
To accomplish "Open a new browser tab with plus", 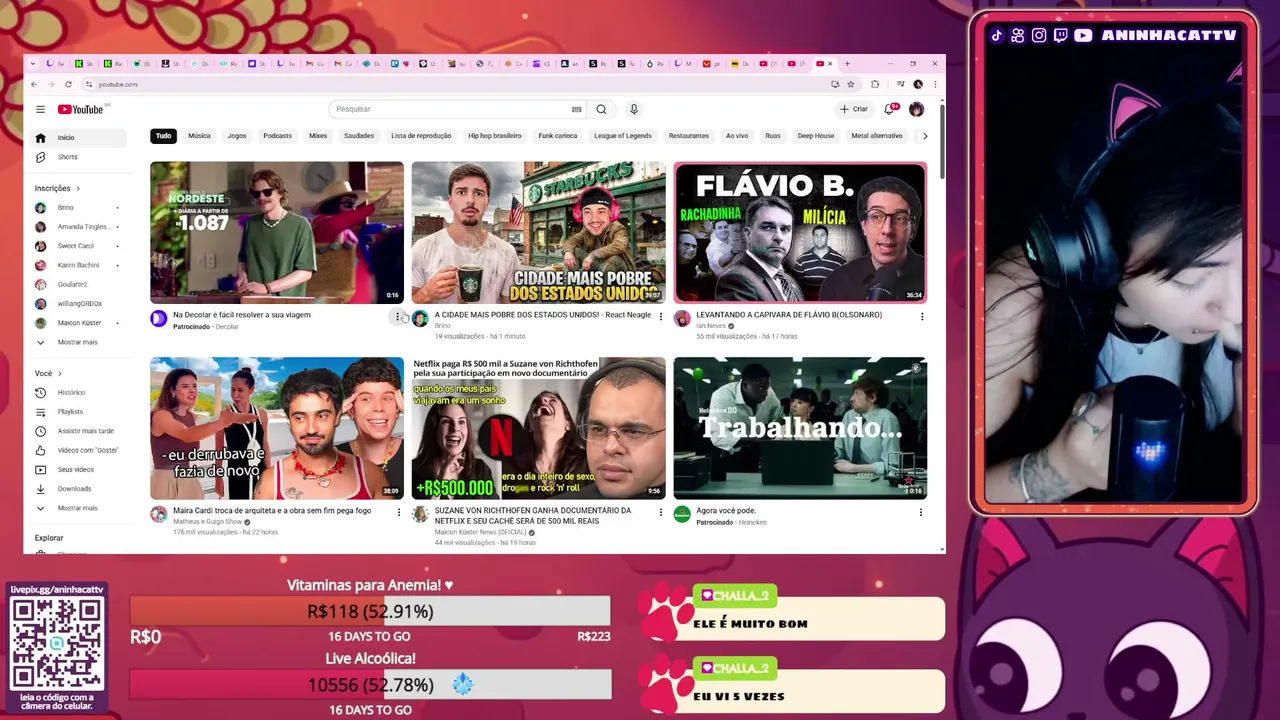I will (x=848, y=64).
